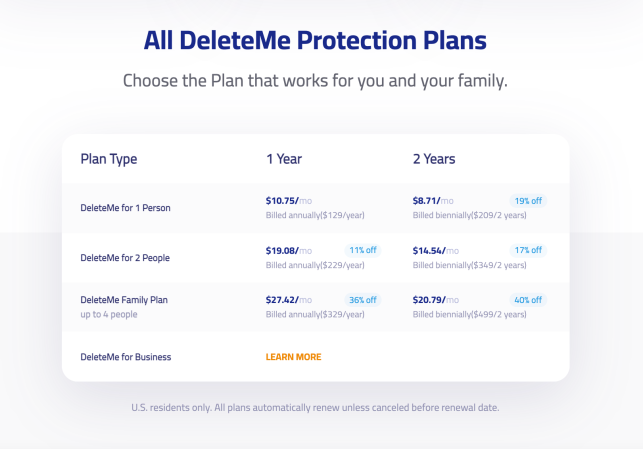Choose the $20.79/mo family two-year price
The width and height of the screenshot is (643, 449).
click(x=436, y=300)
